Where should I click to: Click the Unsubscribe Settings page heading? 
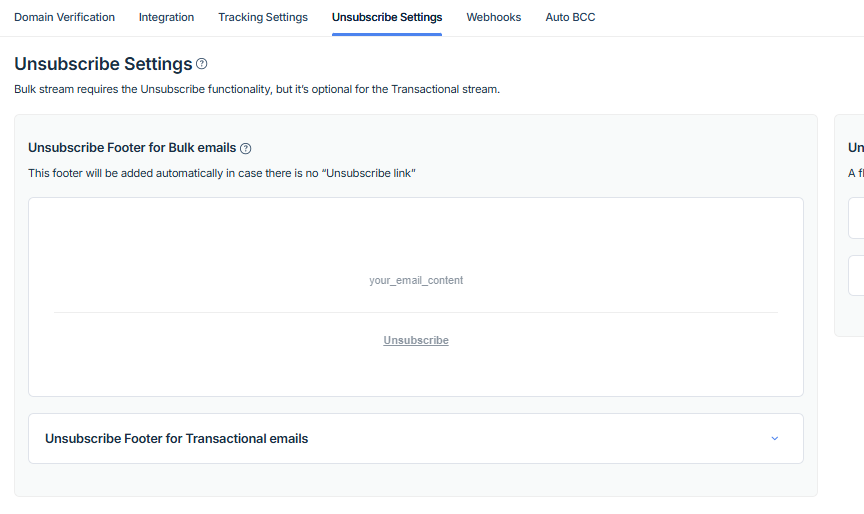103,64
